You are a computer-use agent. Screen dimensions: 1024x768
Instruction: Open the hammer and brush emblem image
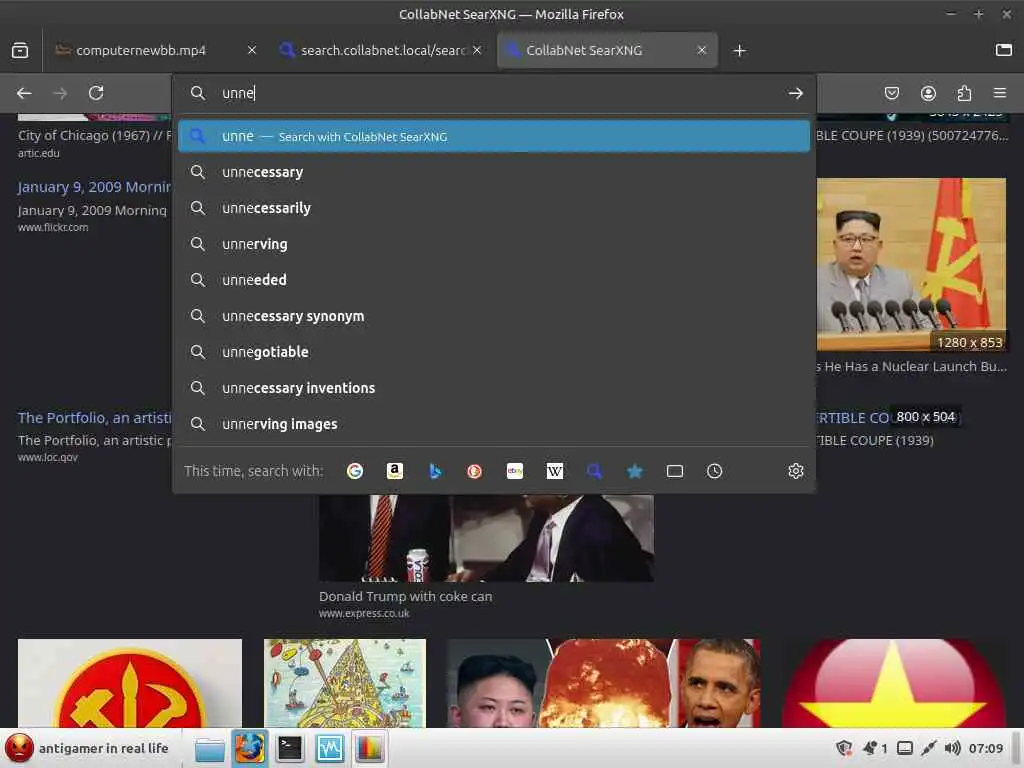(130, 683)
